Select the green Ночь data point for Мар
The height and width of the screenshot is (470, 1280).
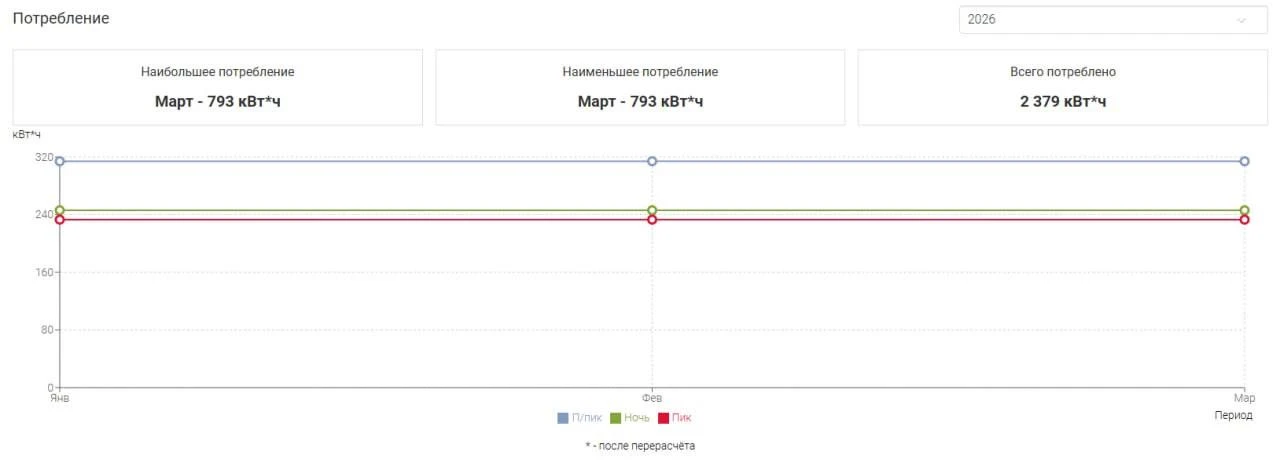[x=1244, y=210]
